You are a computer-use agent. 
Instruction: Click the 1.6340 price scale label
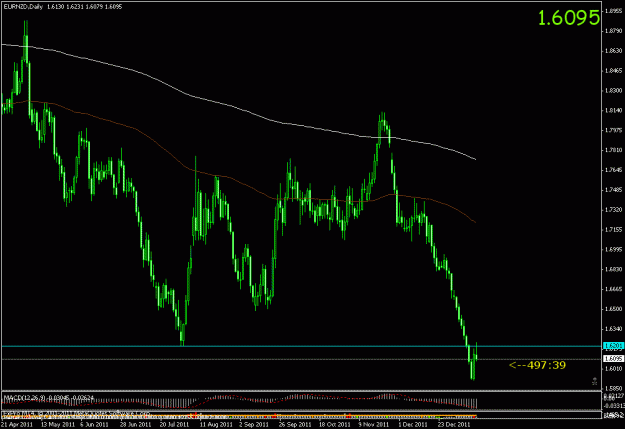click(614, 329)
